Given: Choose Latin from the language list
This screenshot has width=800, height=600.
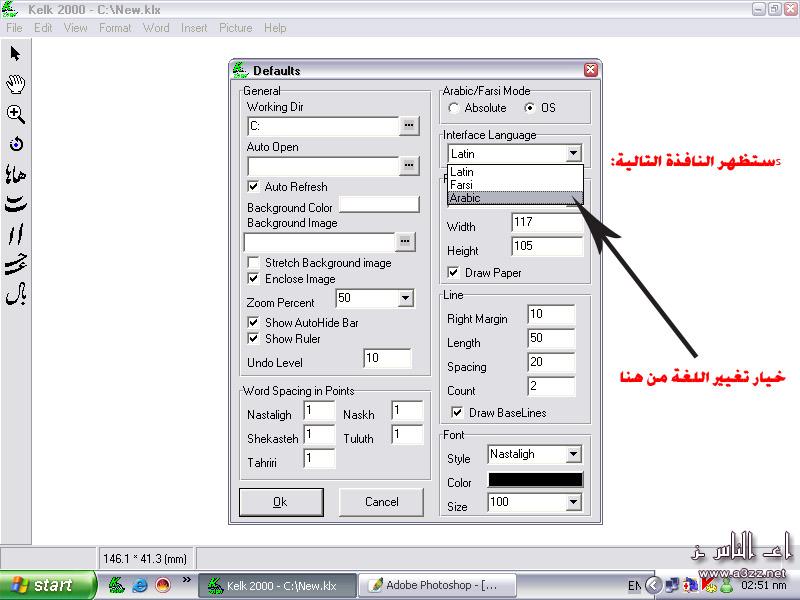Looking at the screenshot, I should 515,172.
